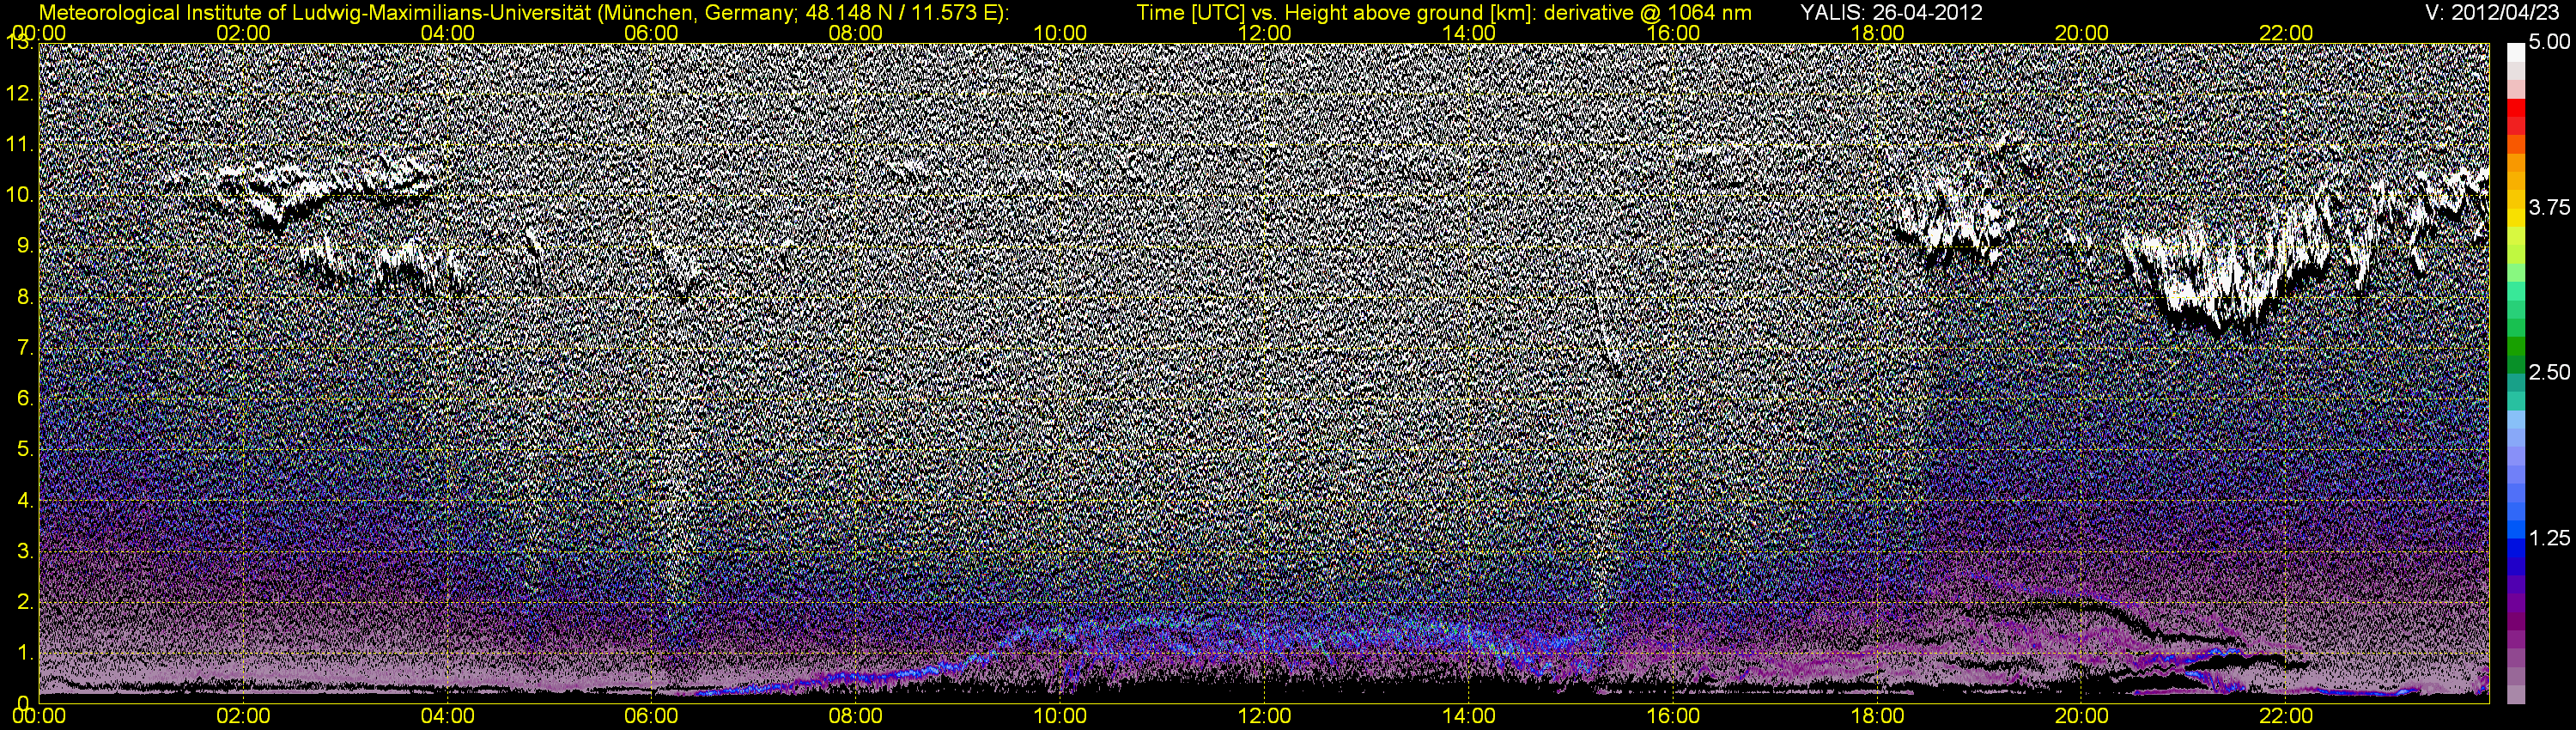Viewport: 2576px width, 730px height.
Task: Select the 08:00 label on the bottom time axis
Action: coord(857,717)
